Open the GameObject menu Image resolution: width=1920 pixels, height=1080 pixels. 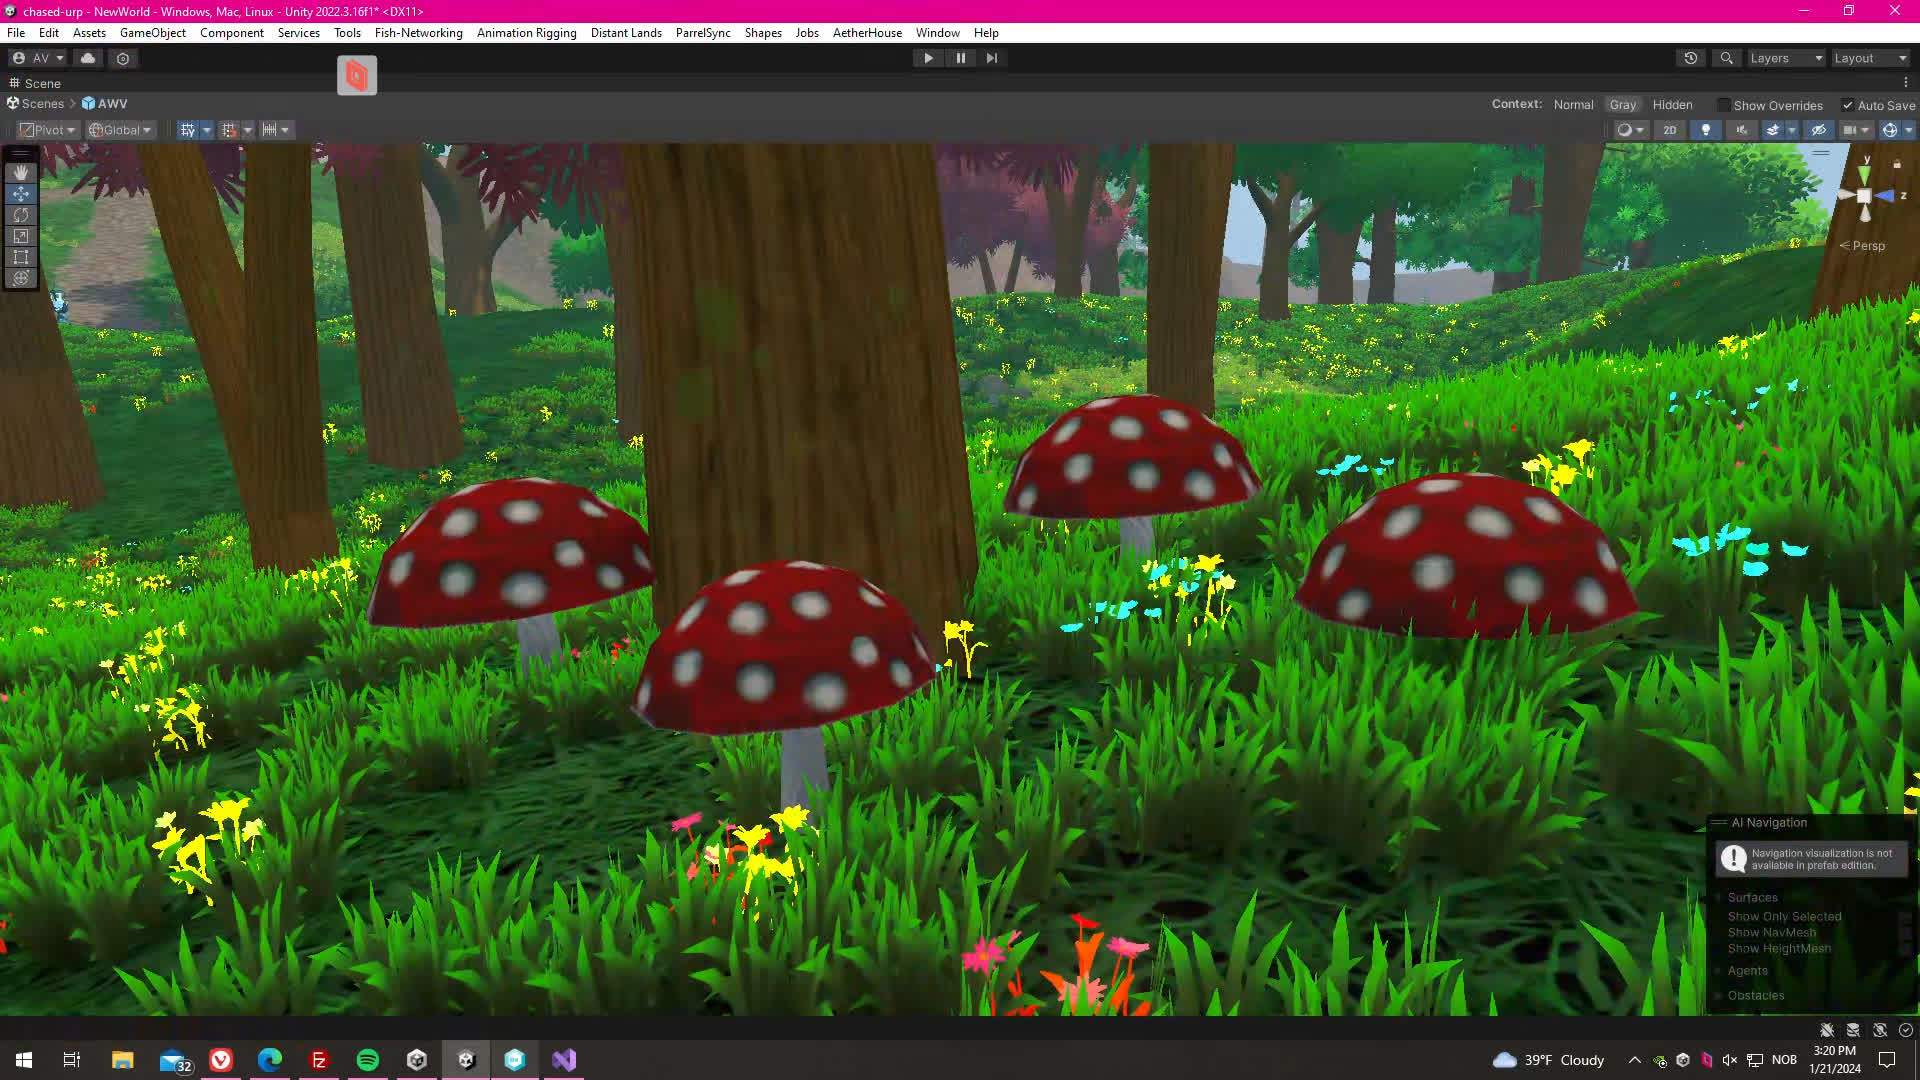pyautogui.click(x=152, y=33)
